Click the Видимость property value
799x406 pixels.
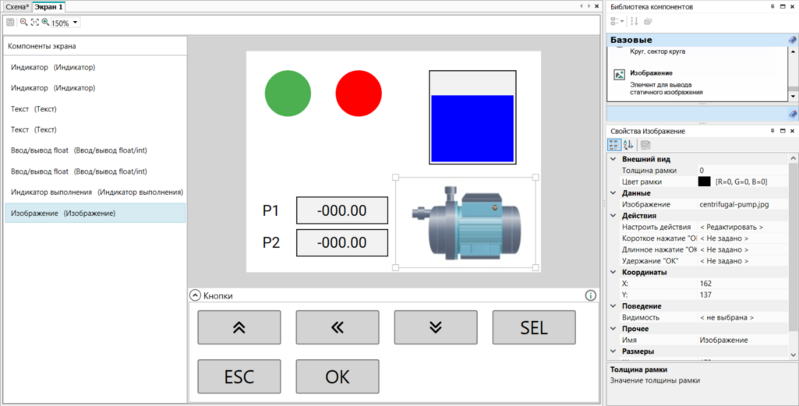tap(743, 317)
